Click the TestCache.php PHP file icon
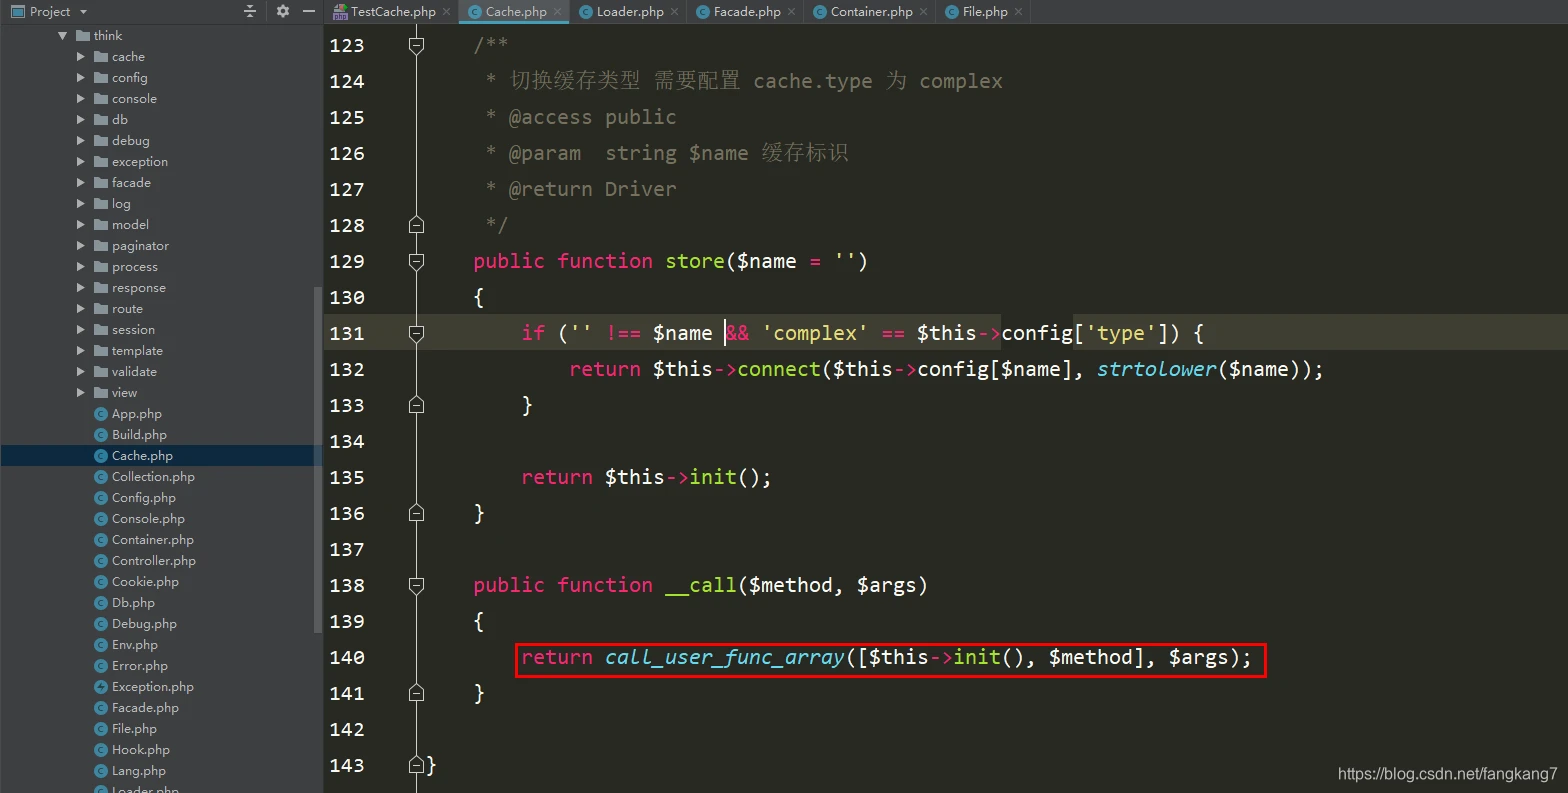The width and height of the screenshot is (1568, 793). click(340, 12)
